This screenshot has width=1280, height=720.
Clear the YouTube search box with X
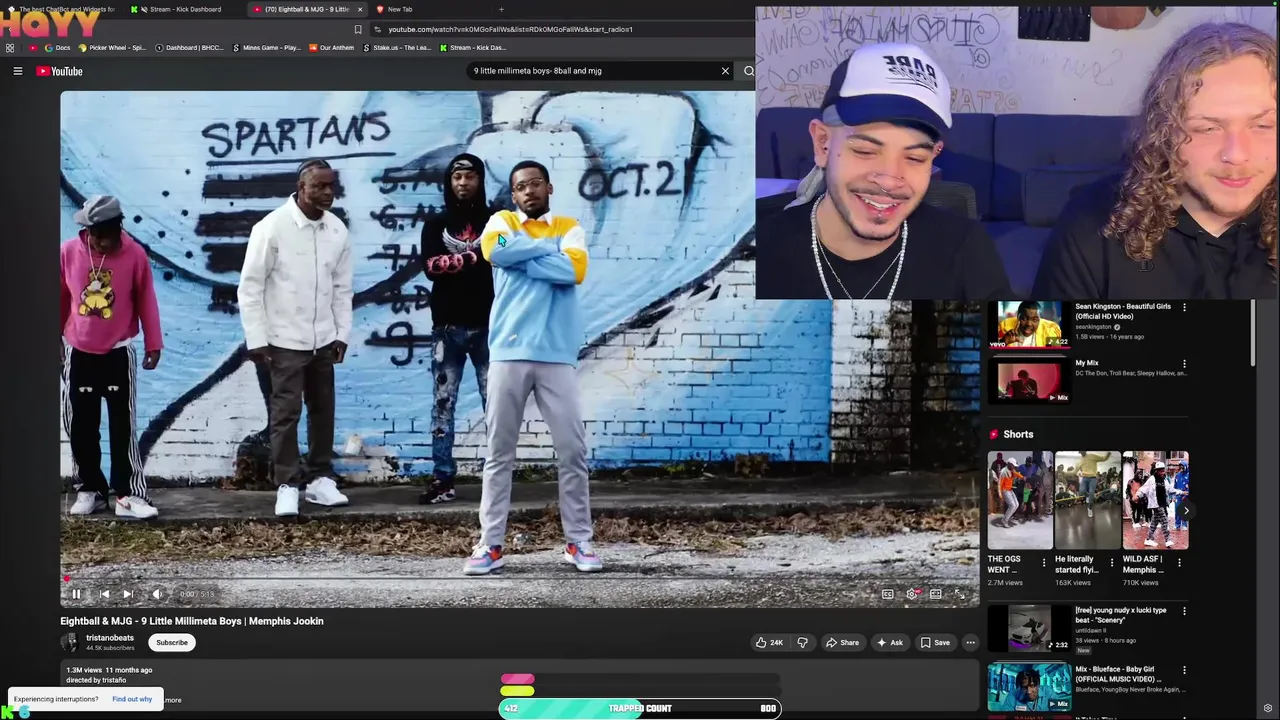pyautogui.click(x=725, y=71)
